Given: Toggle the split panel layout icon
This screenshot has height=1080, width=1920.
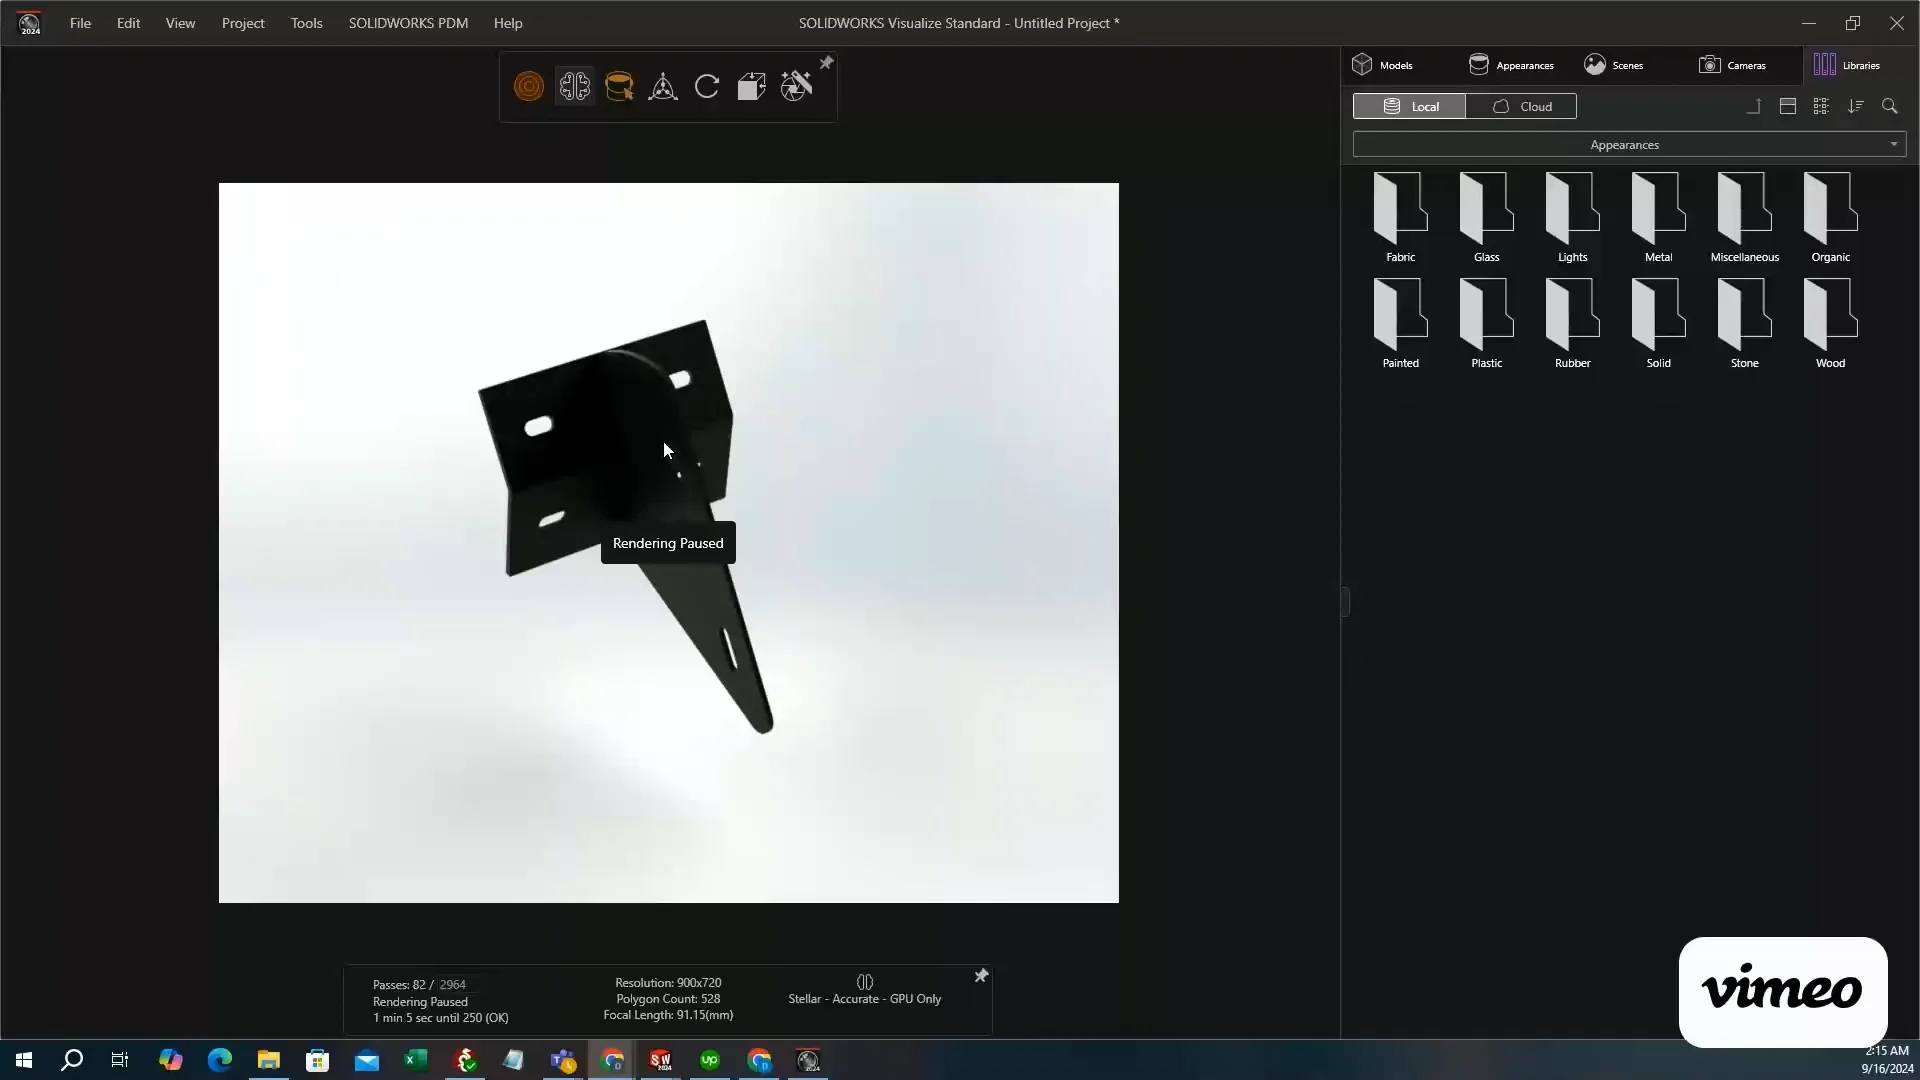Looking at the screenshot, I should pyautogui.click(x=1788, y=106).
